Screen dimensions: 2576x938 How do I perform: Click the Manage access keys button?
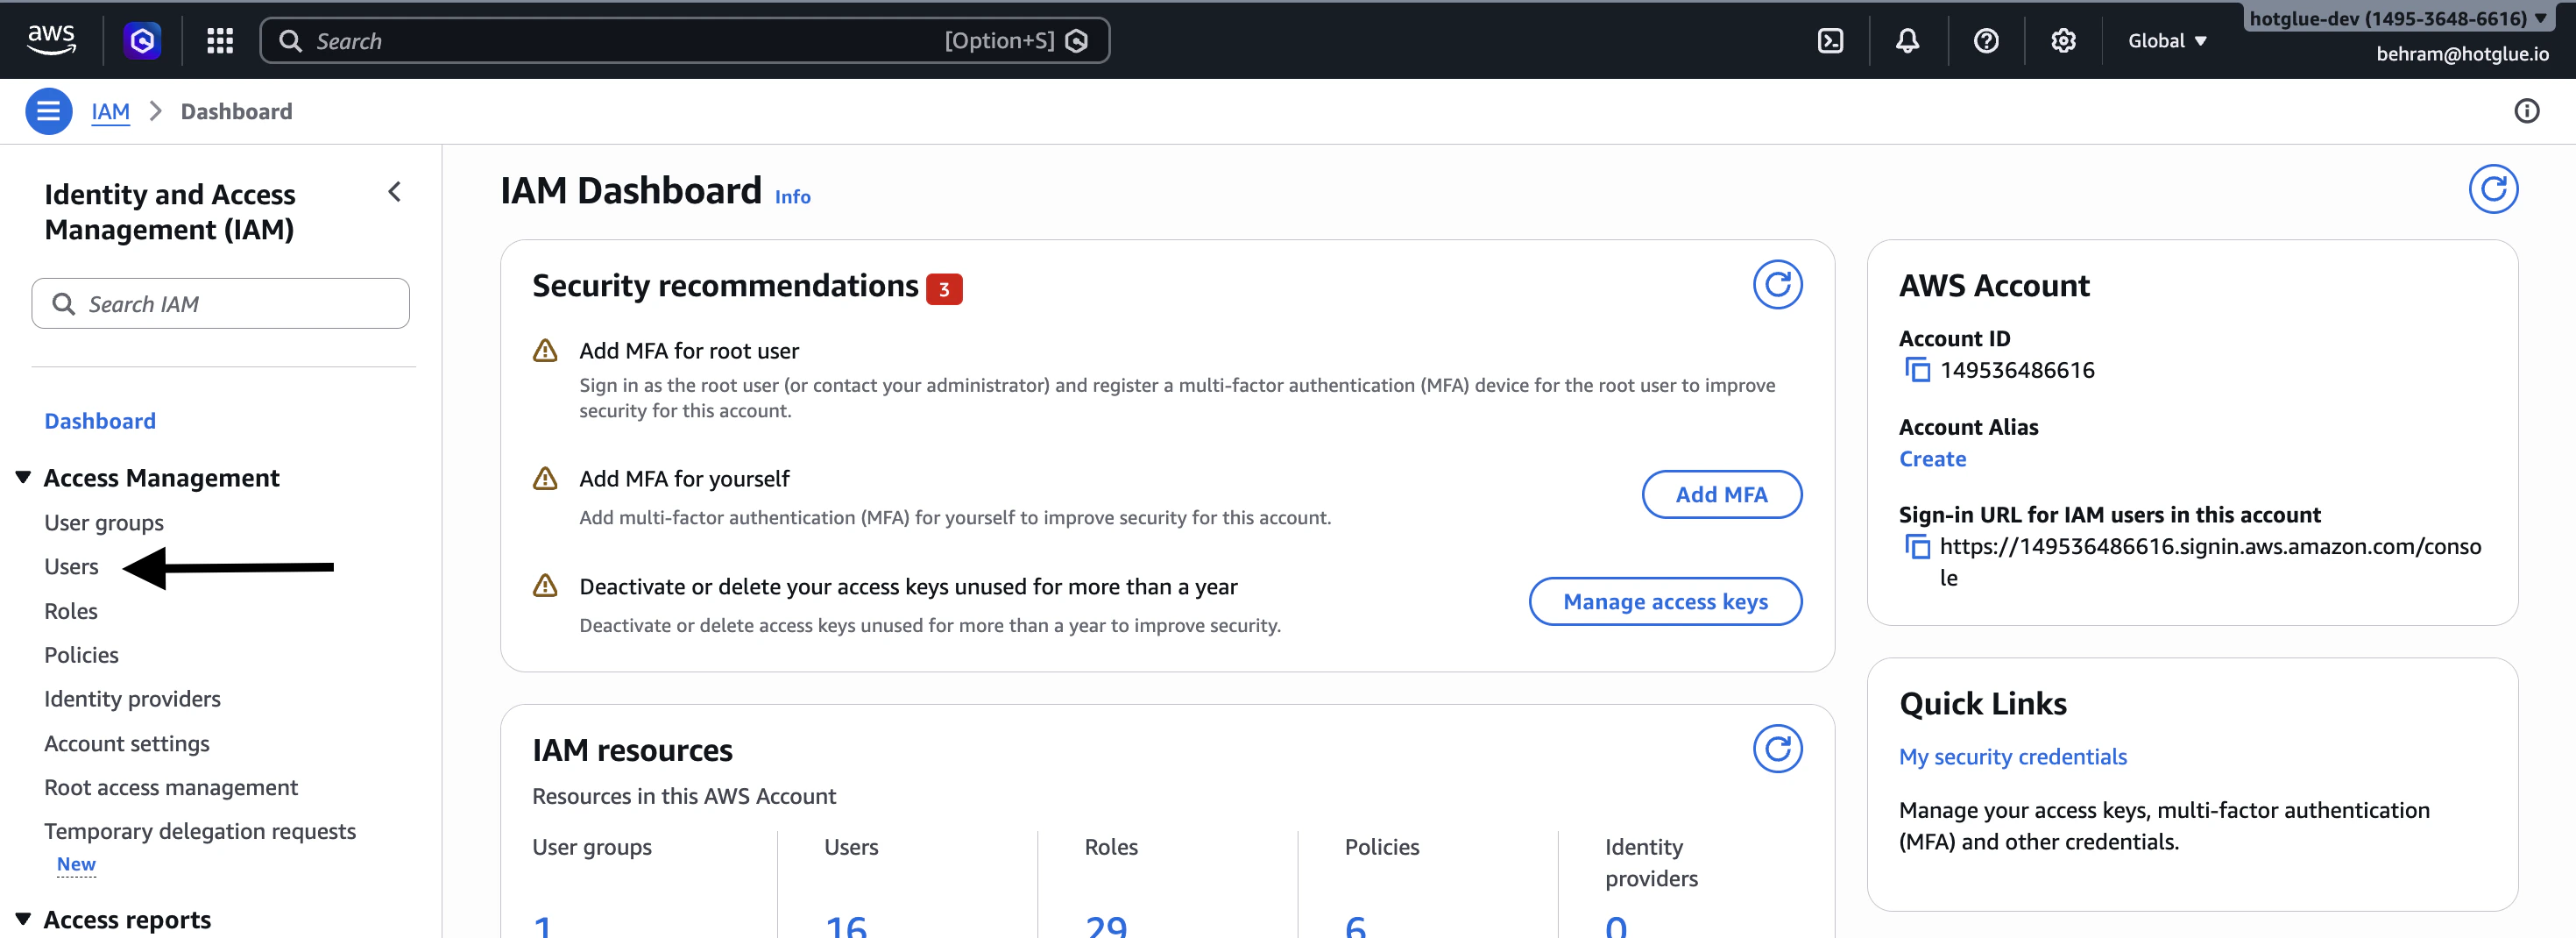tap(1665, 601)
